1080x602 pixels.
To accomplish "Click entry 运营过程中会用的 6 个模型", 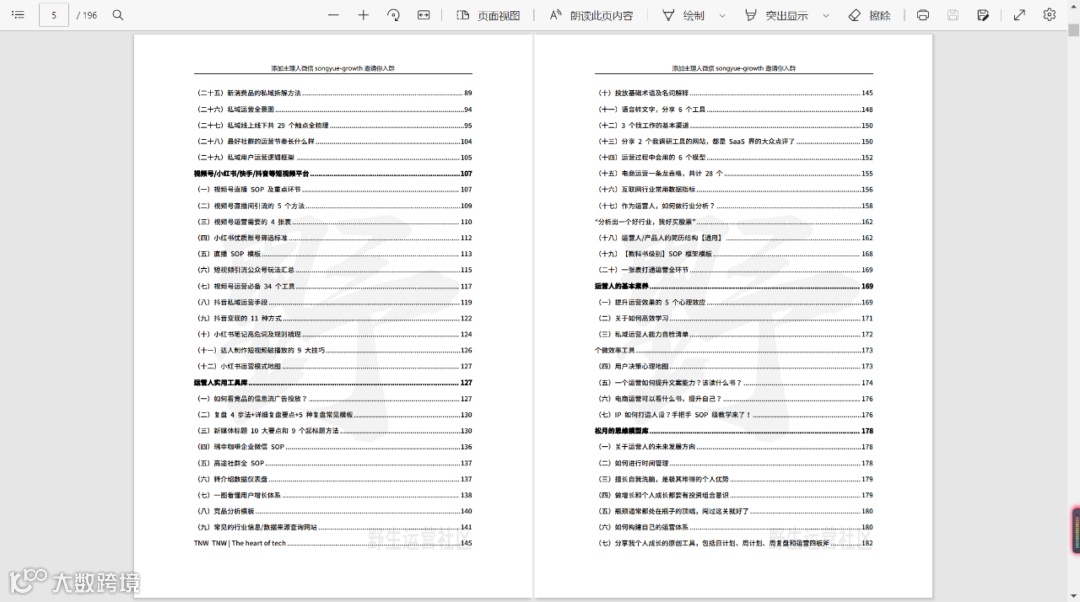I will tap(735, 157).
